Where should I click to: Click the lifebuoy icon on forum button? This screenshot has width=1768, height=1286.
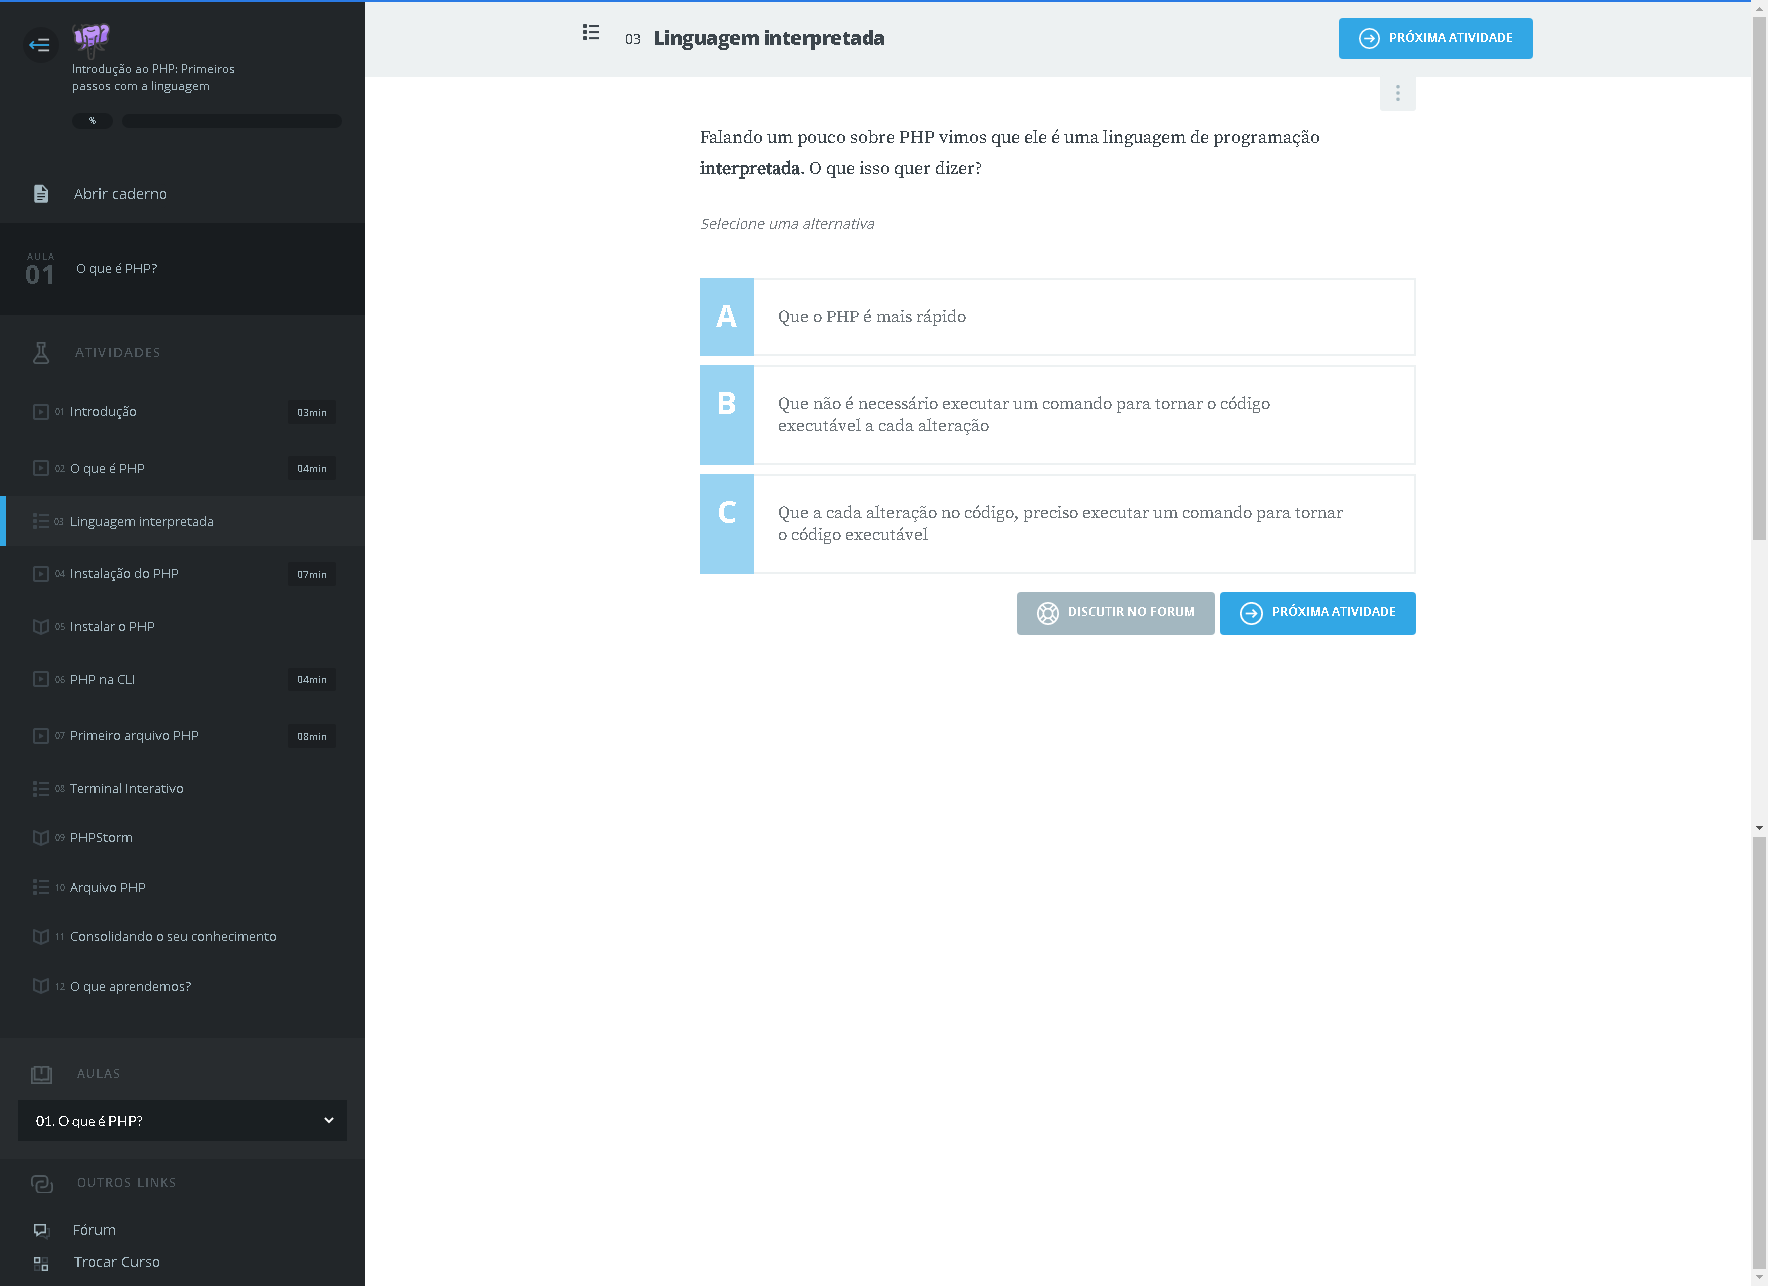pos(1047,613)
